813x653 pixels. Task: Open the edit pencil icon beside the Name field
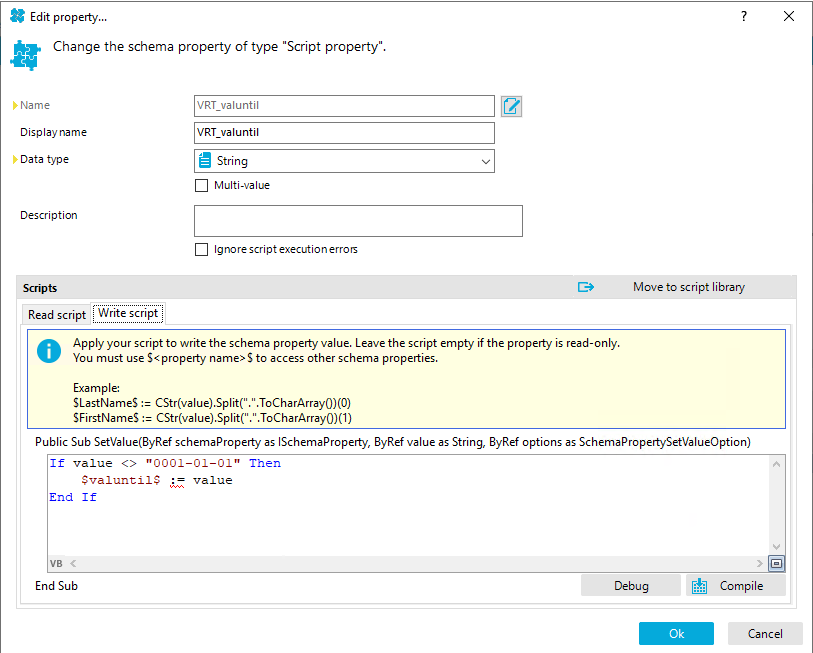point(511,106)
